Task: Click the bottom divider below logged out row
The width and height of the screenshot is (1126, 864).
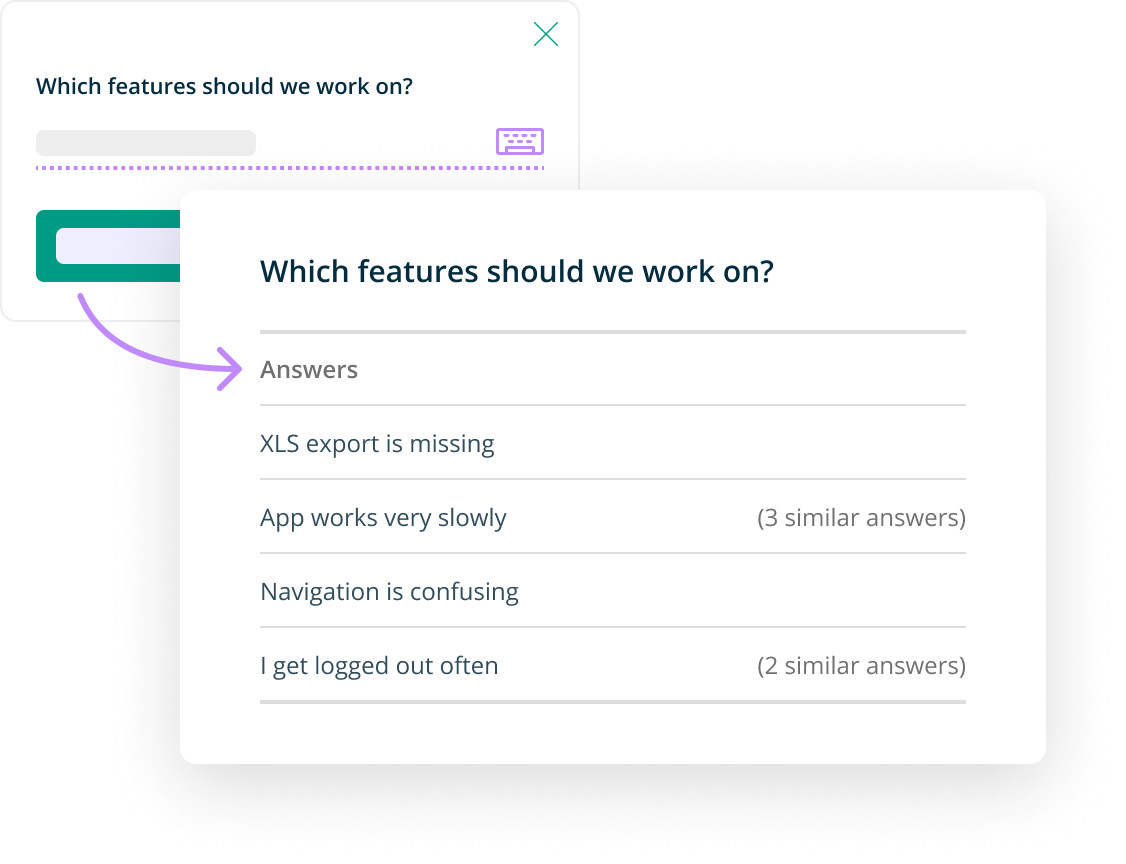Action: pyautogui.click(x=613, y=702)
